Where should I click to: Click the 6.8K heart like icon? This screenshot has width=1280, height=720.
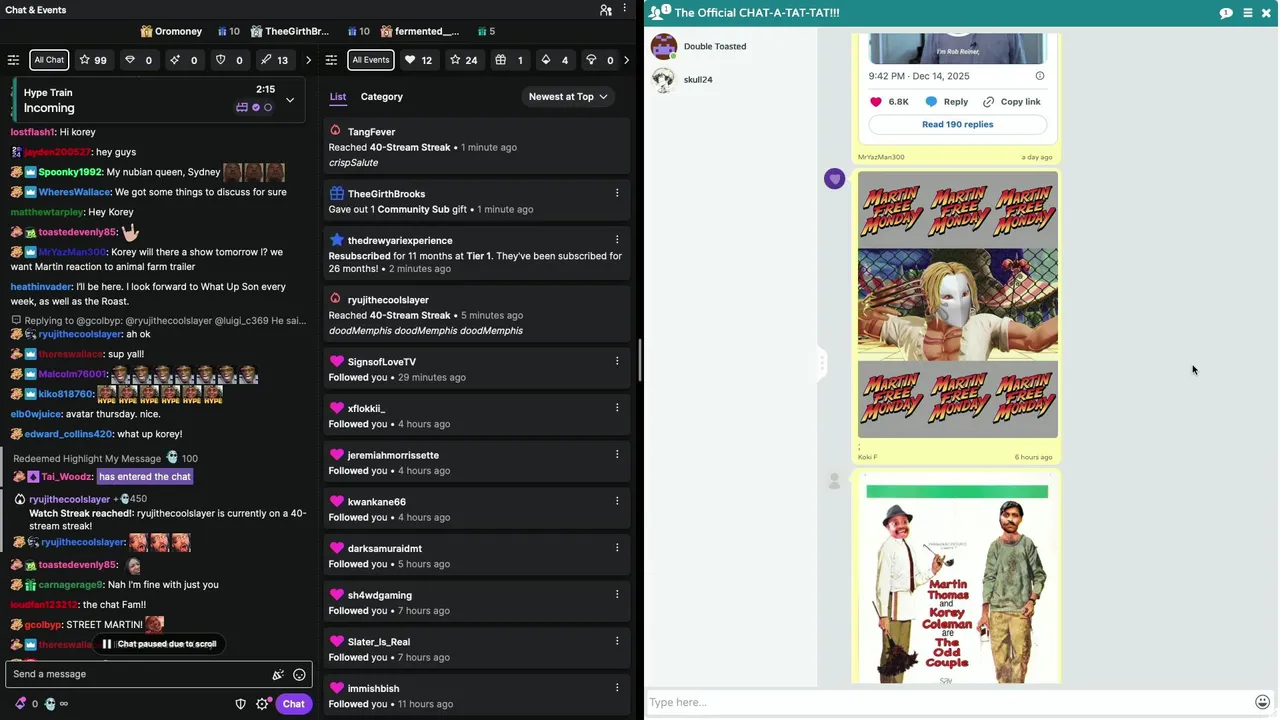876,102
